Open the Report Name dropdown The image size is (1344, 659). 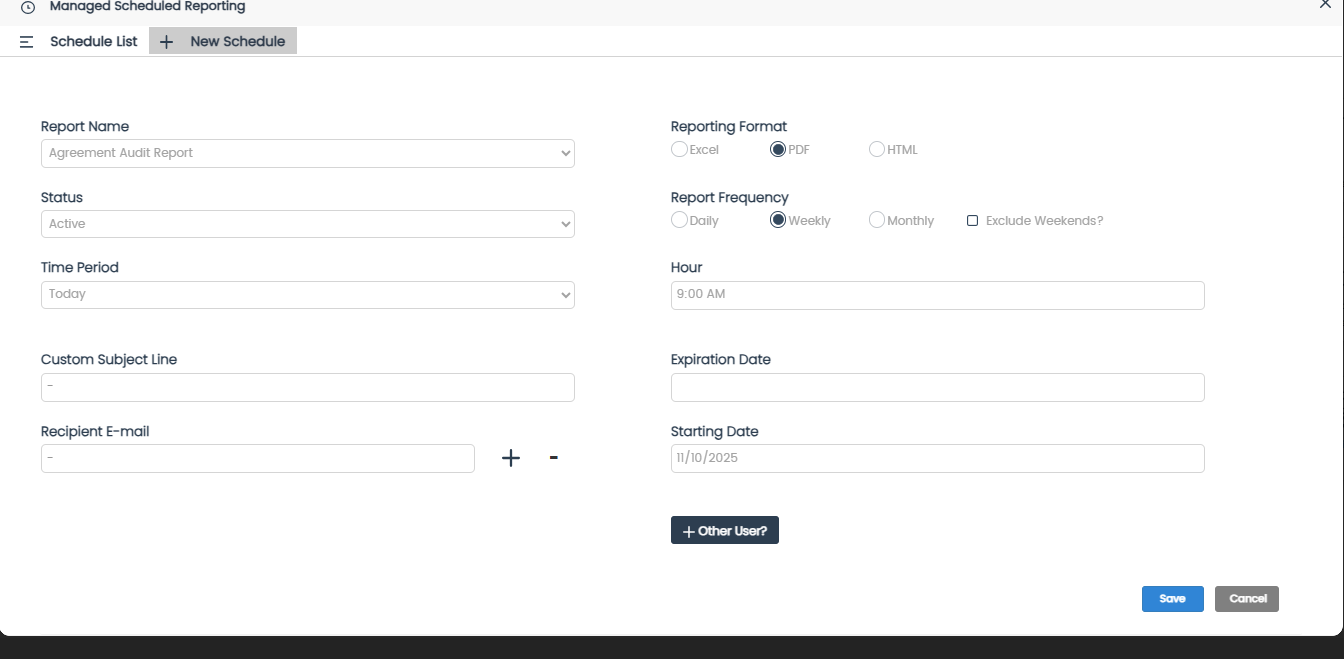tap(307, 153)
